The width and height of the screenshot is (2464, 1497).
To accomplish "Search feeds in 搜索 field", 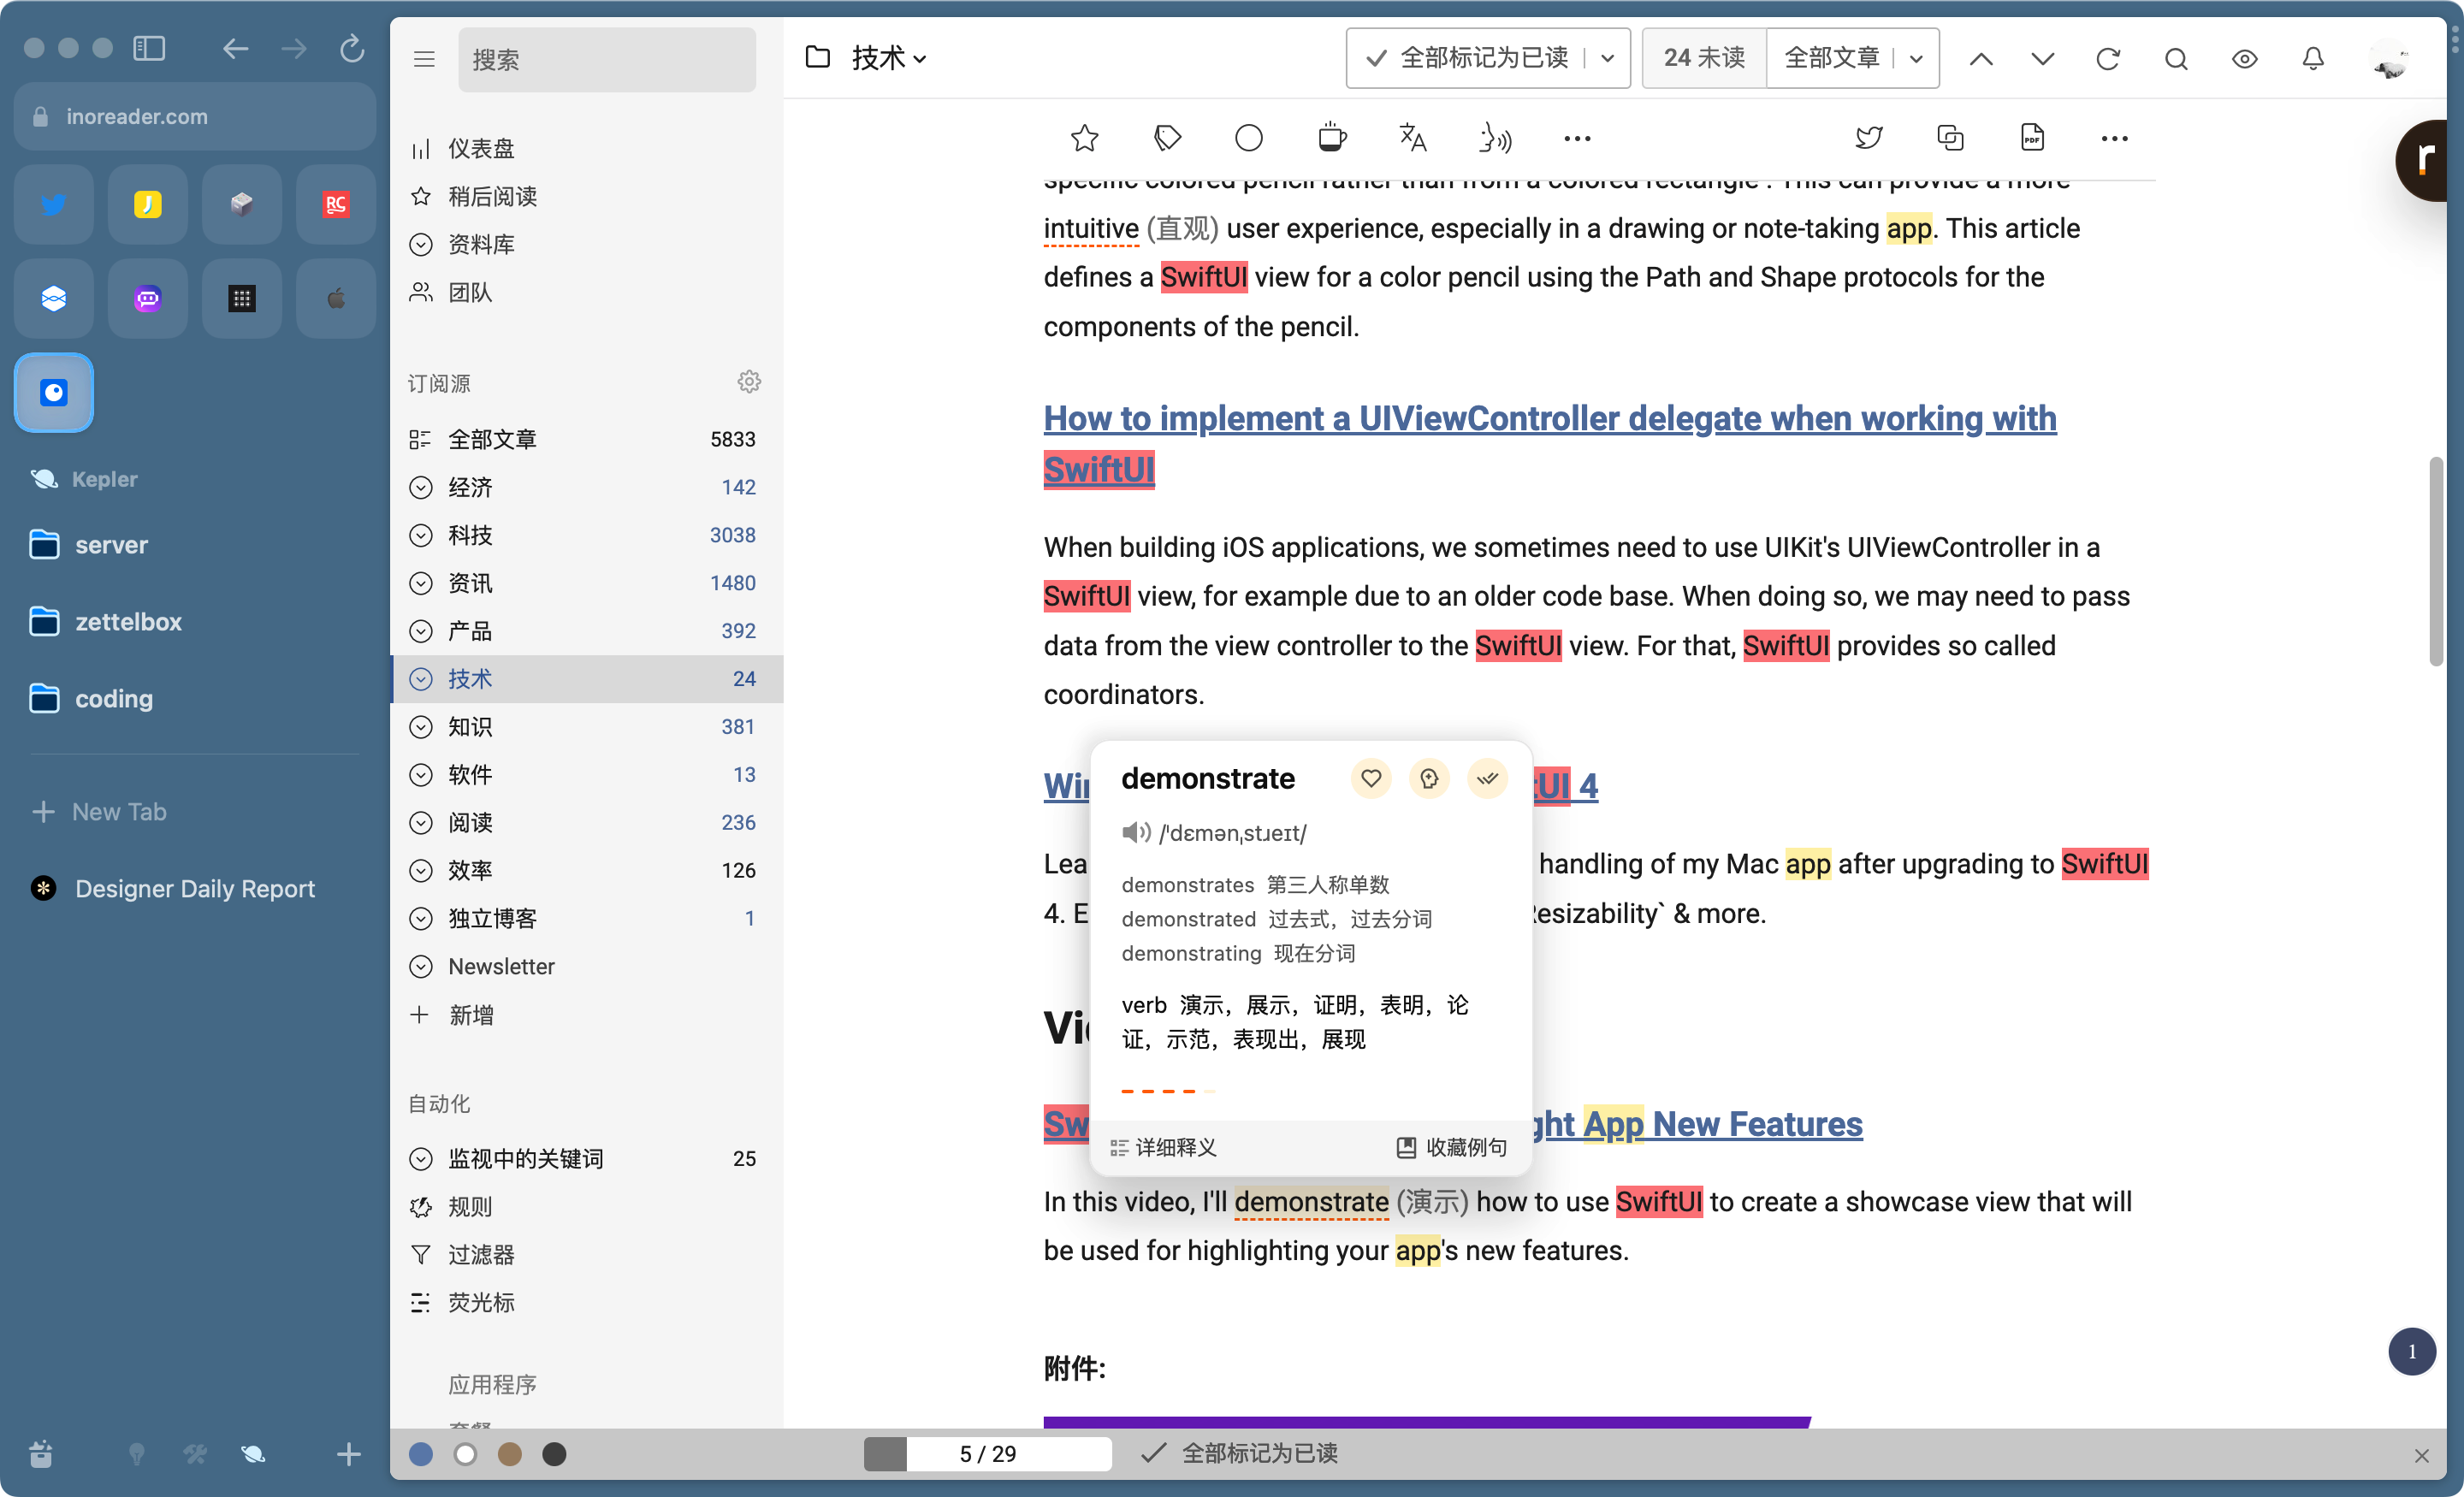I will click(607, 59).
